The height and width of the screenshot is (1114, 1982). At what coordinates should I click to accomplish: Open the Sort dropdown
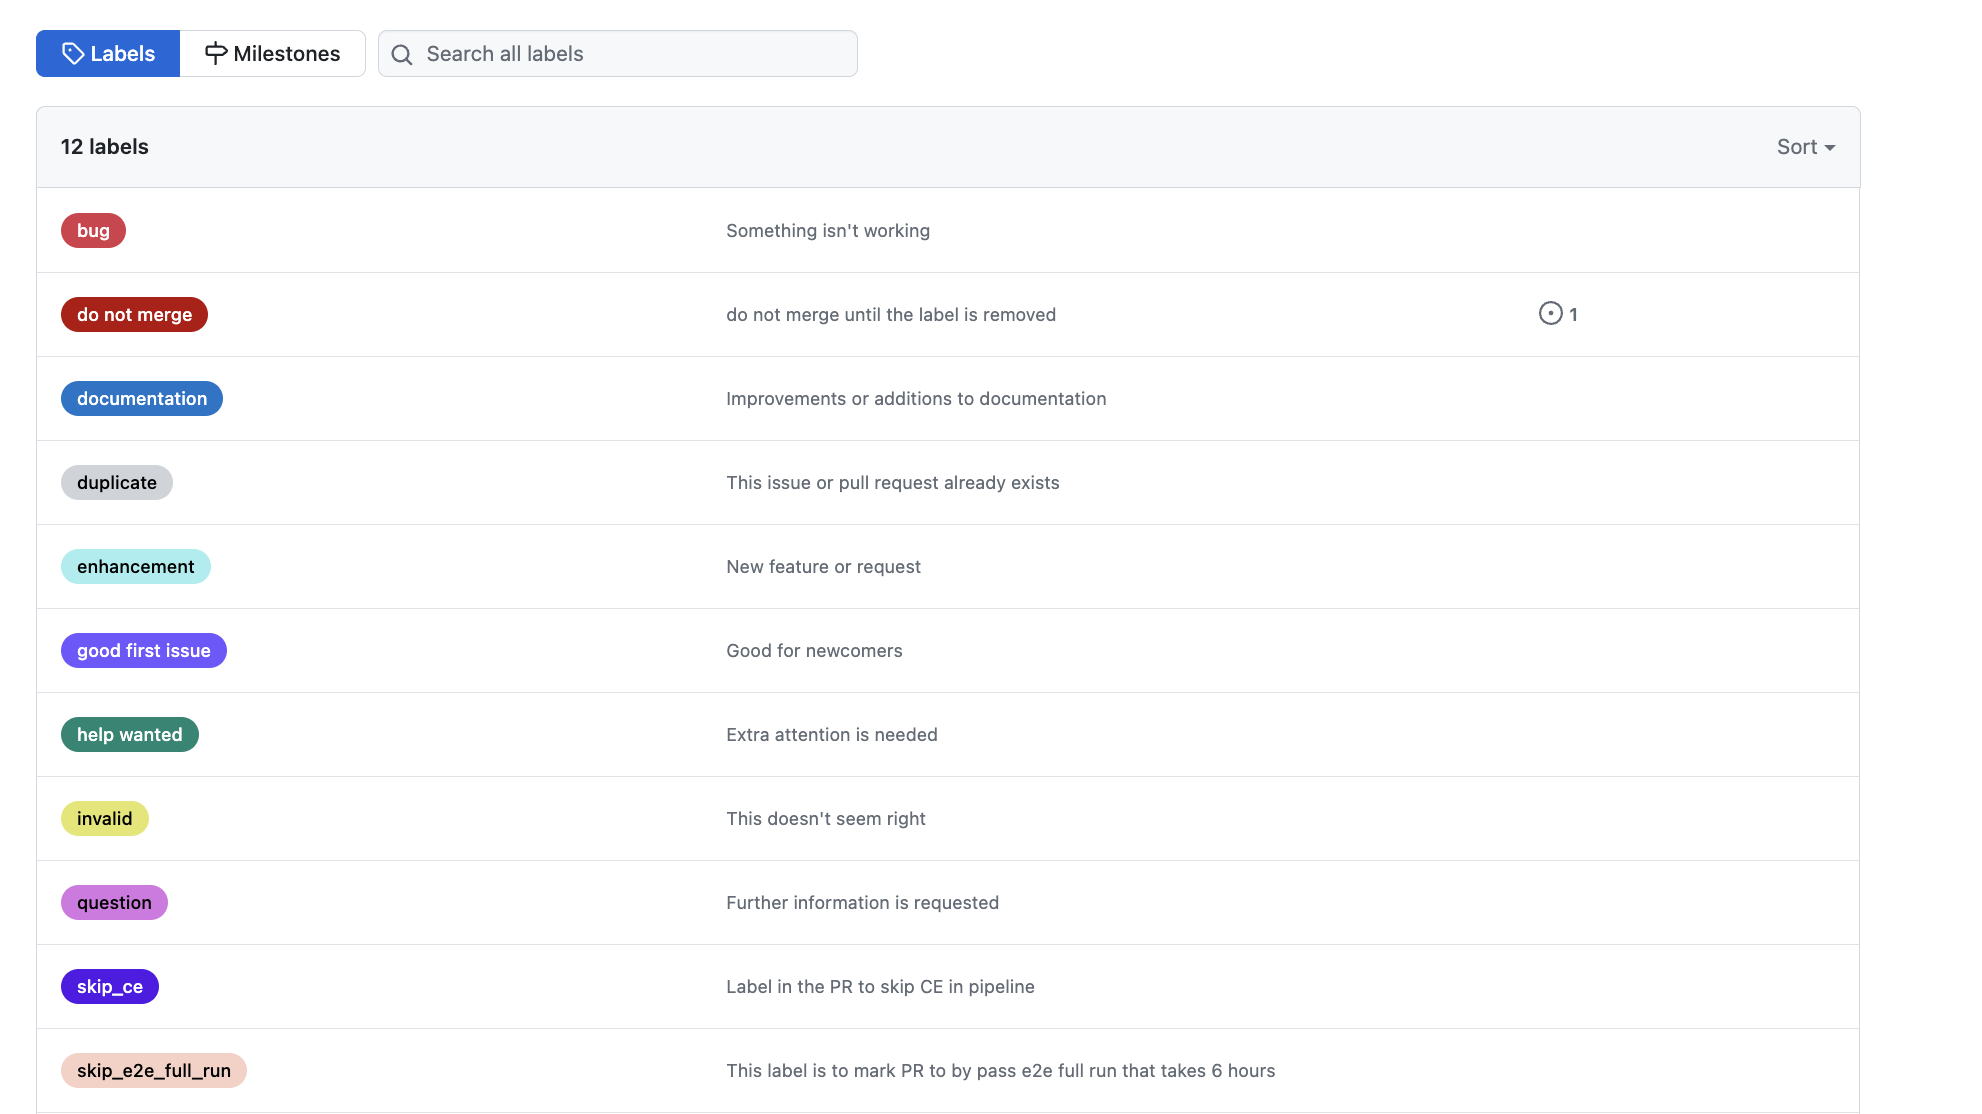coord(1806,147)
